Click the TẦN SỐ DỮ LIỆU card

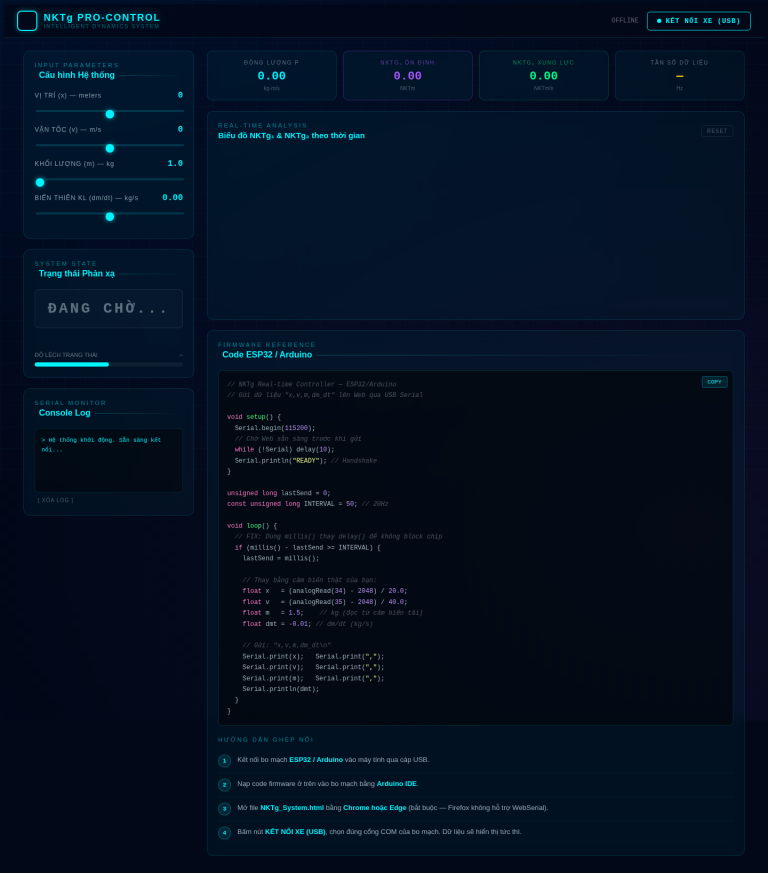pos(679,75)
